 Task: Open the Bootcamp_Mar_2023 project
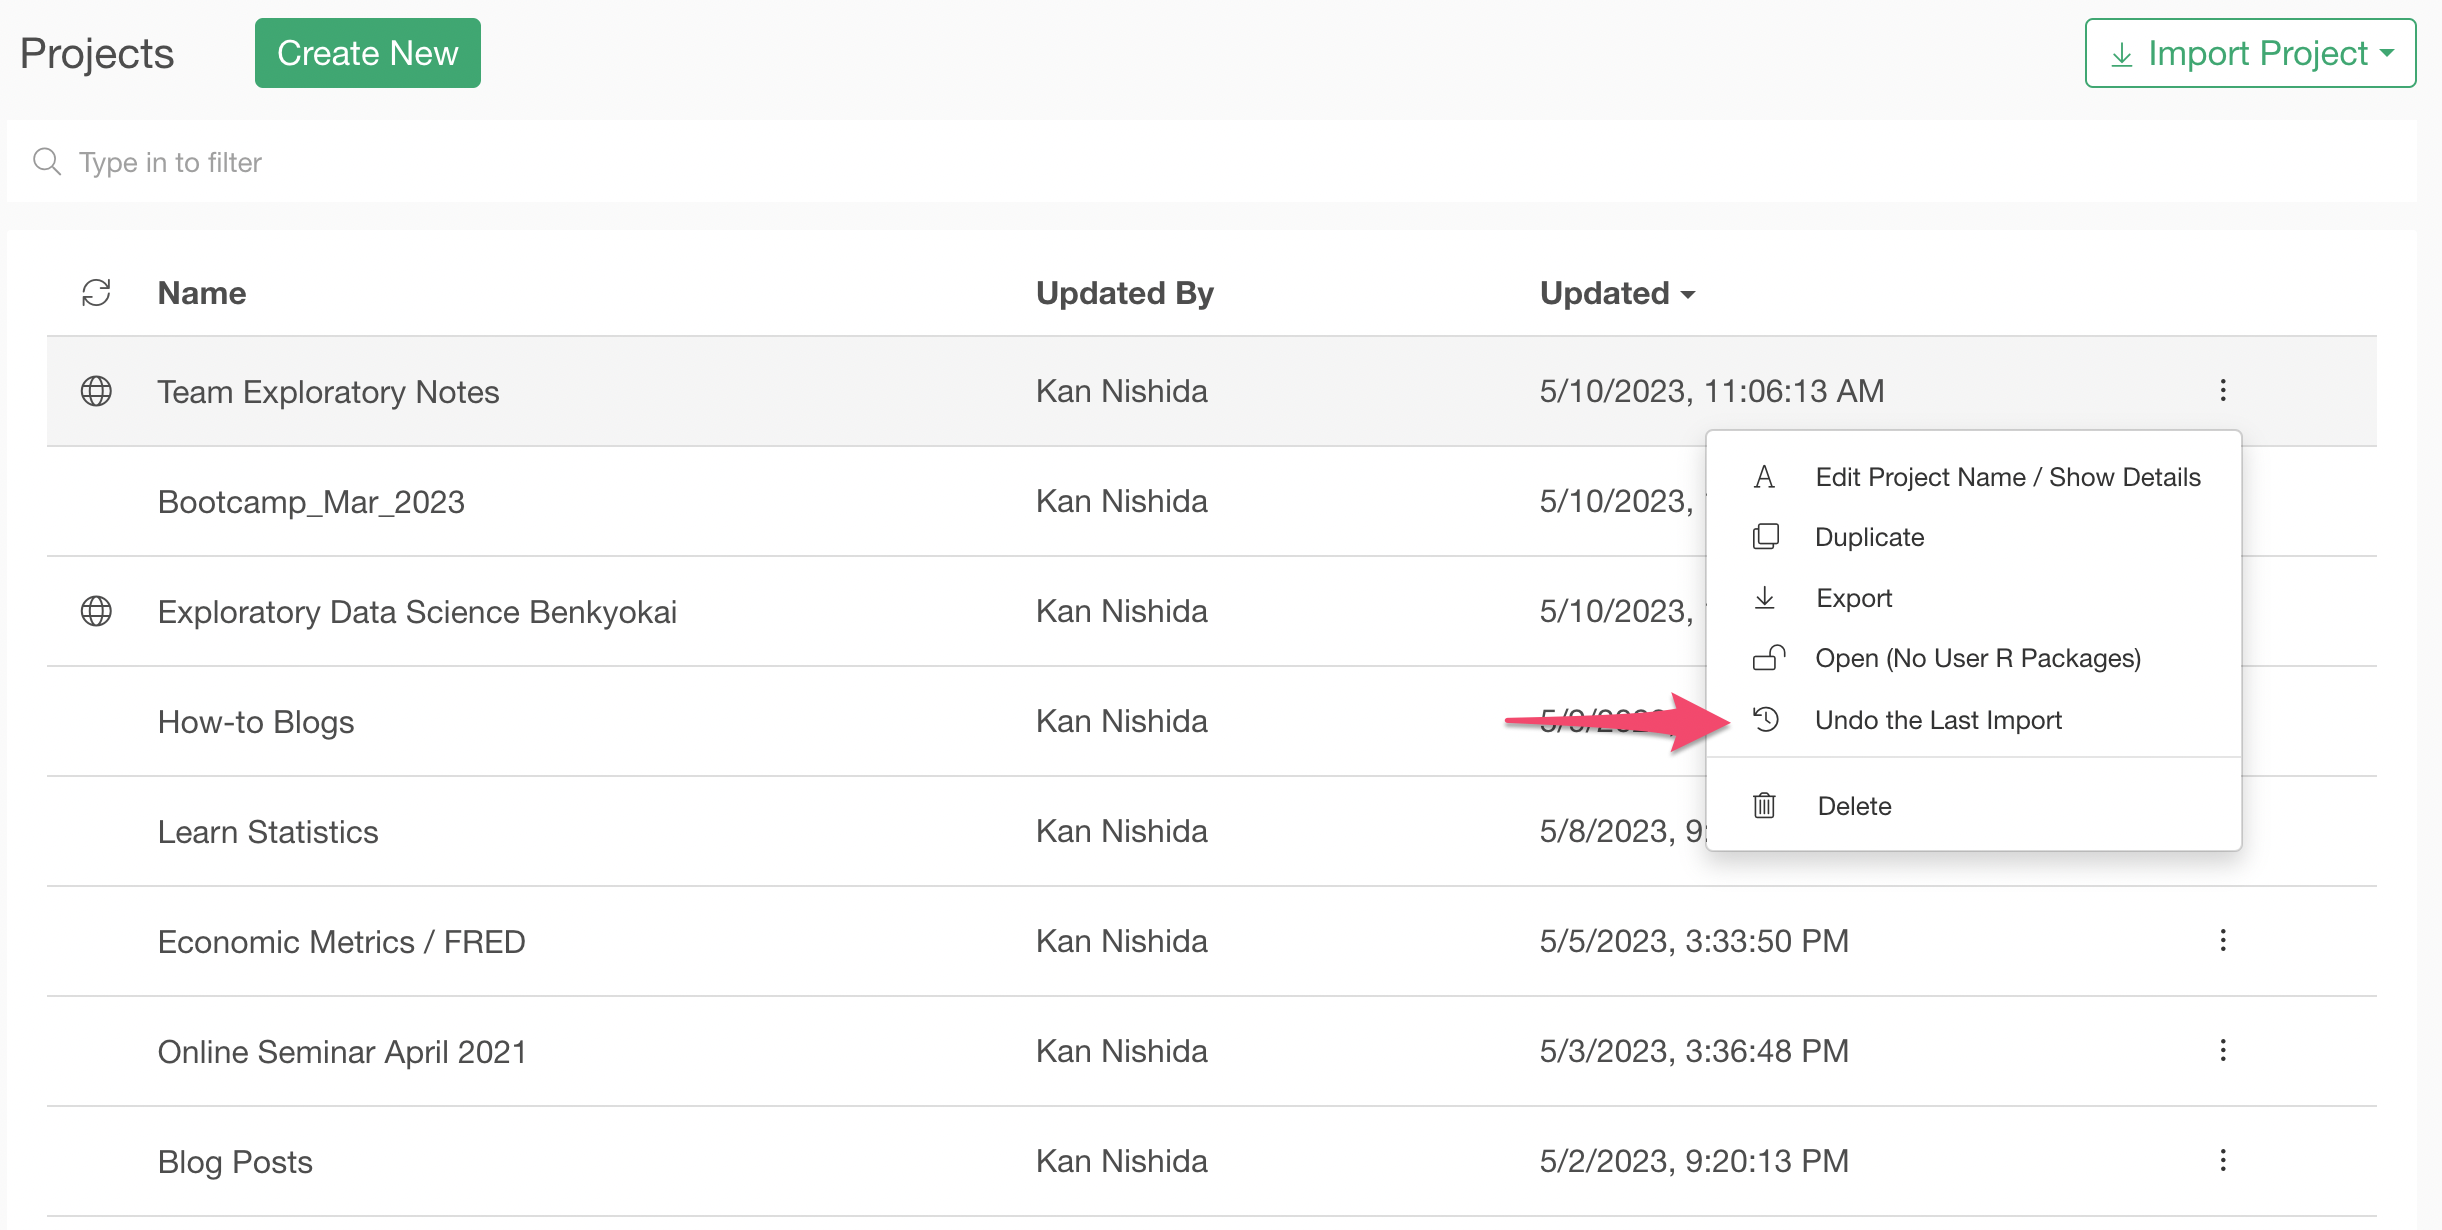(x=311, y=501)
